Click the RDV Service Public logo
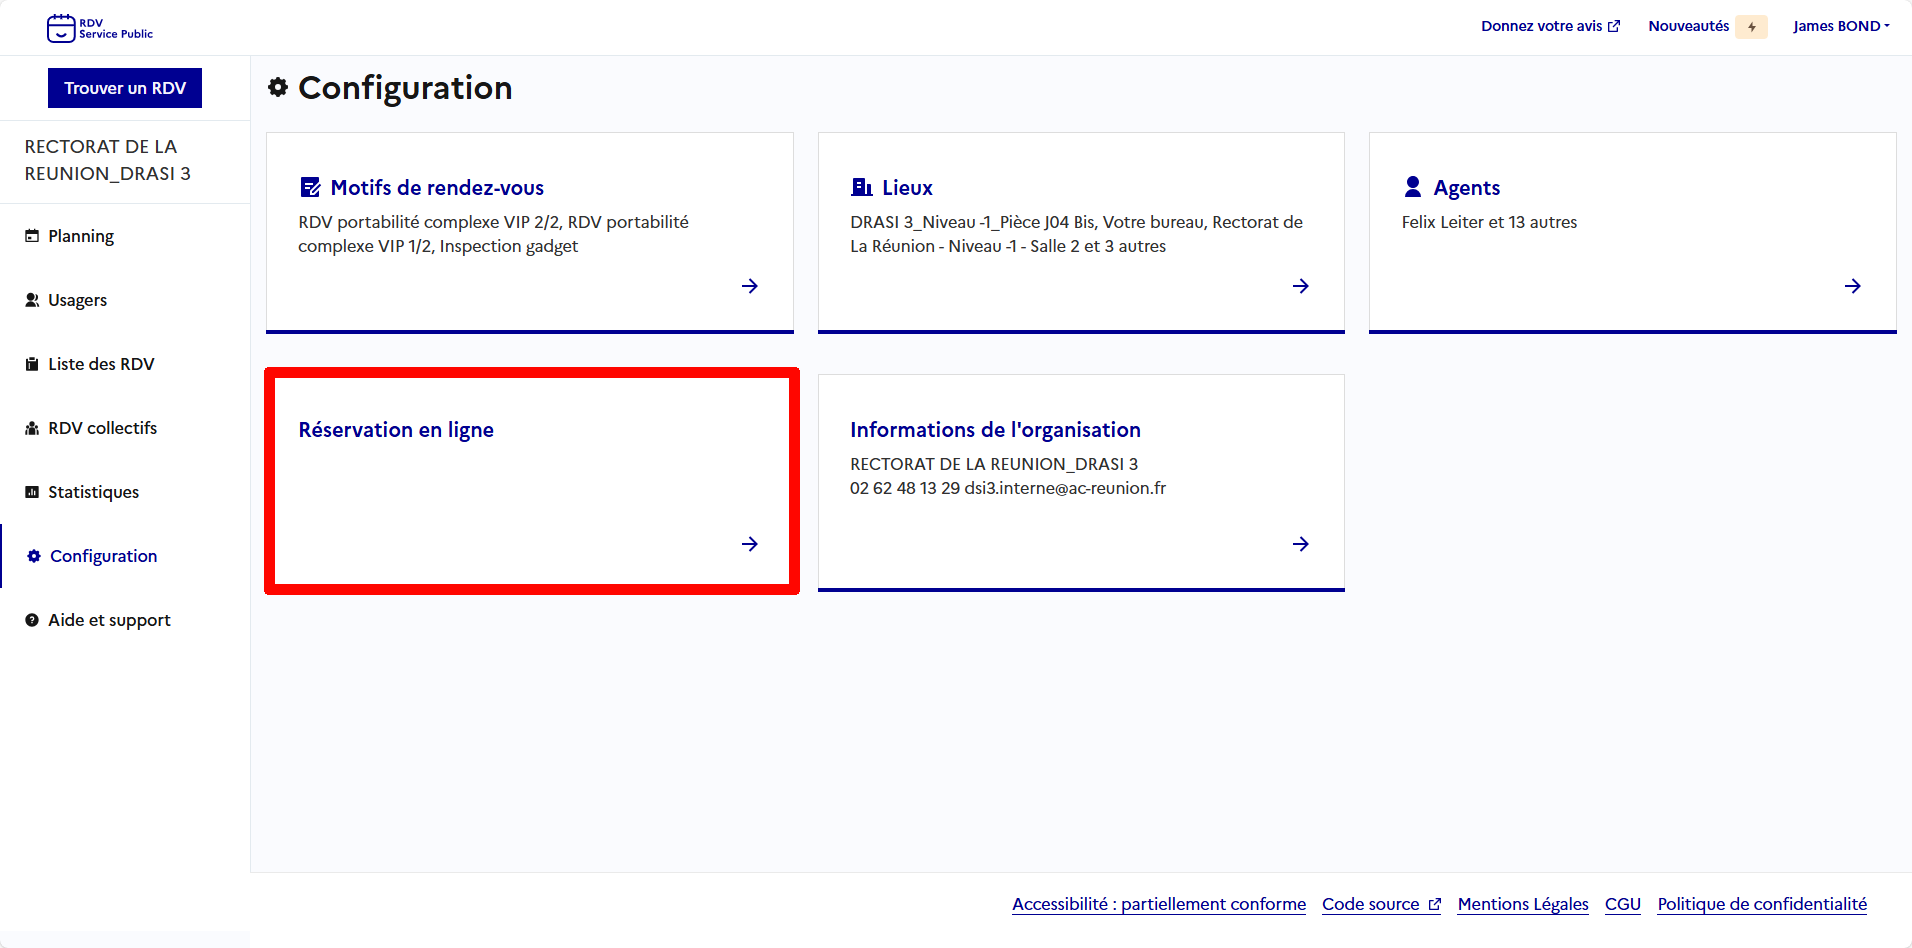The image size is (1912, 948). (x=100, y=28)
